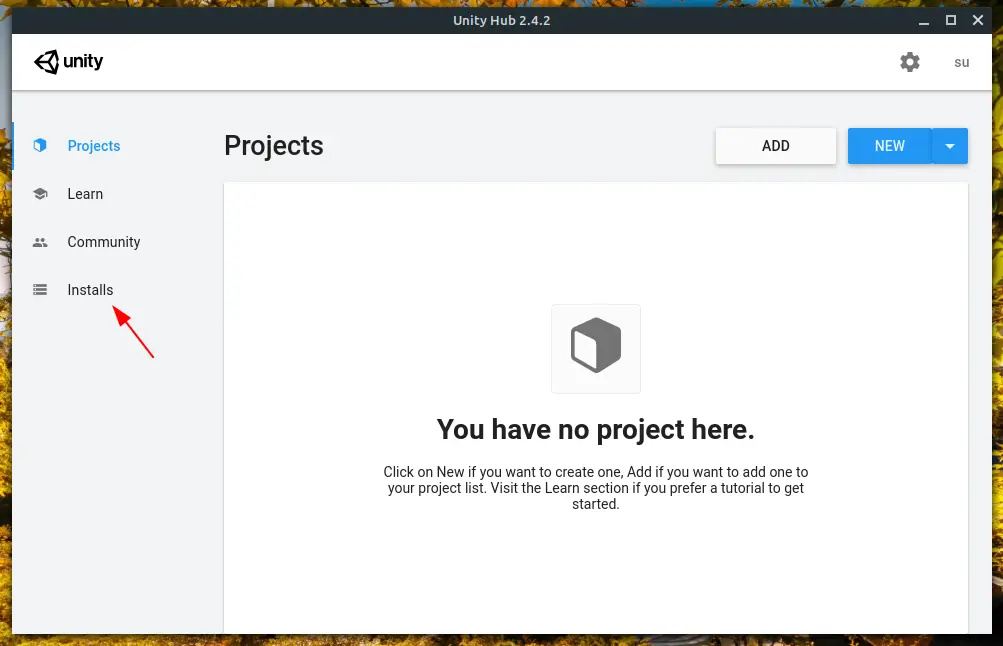Click the 'Click on New if you want' help text
The image size is (1003, 646).
click(x=596, y=488)
